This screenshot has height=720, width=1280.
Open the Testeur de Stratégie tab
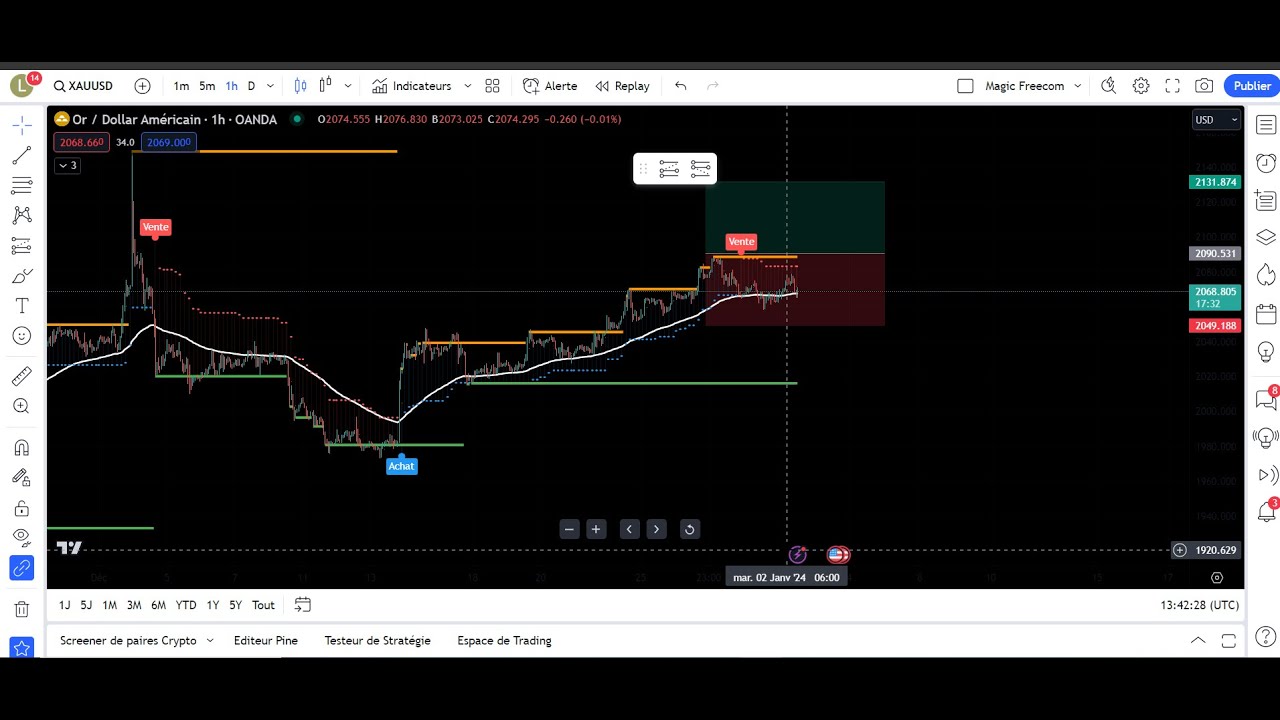[x=377, y=640]
